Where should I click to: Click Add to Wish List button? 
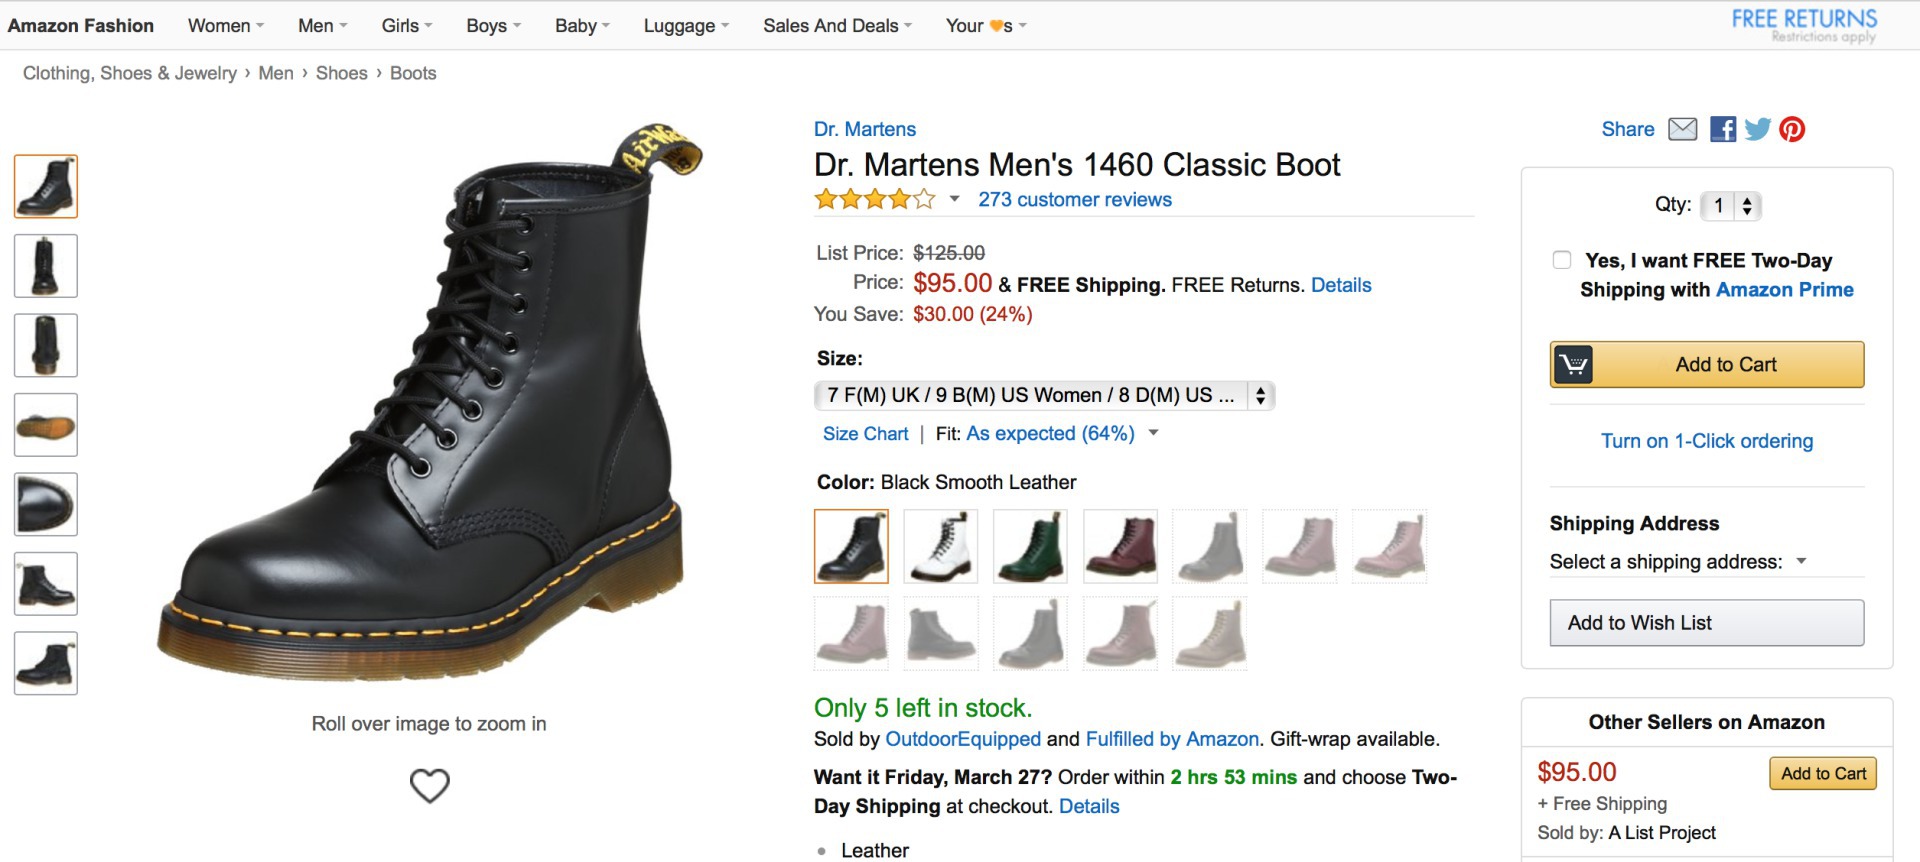(x=1706, y=623)
